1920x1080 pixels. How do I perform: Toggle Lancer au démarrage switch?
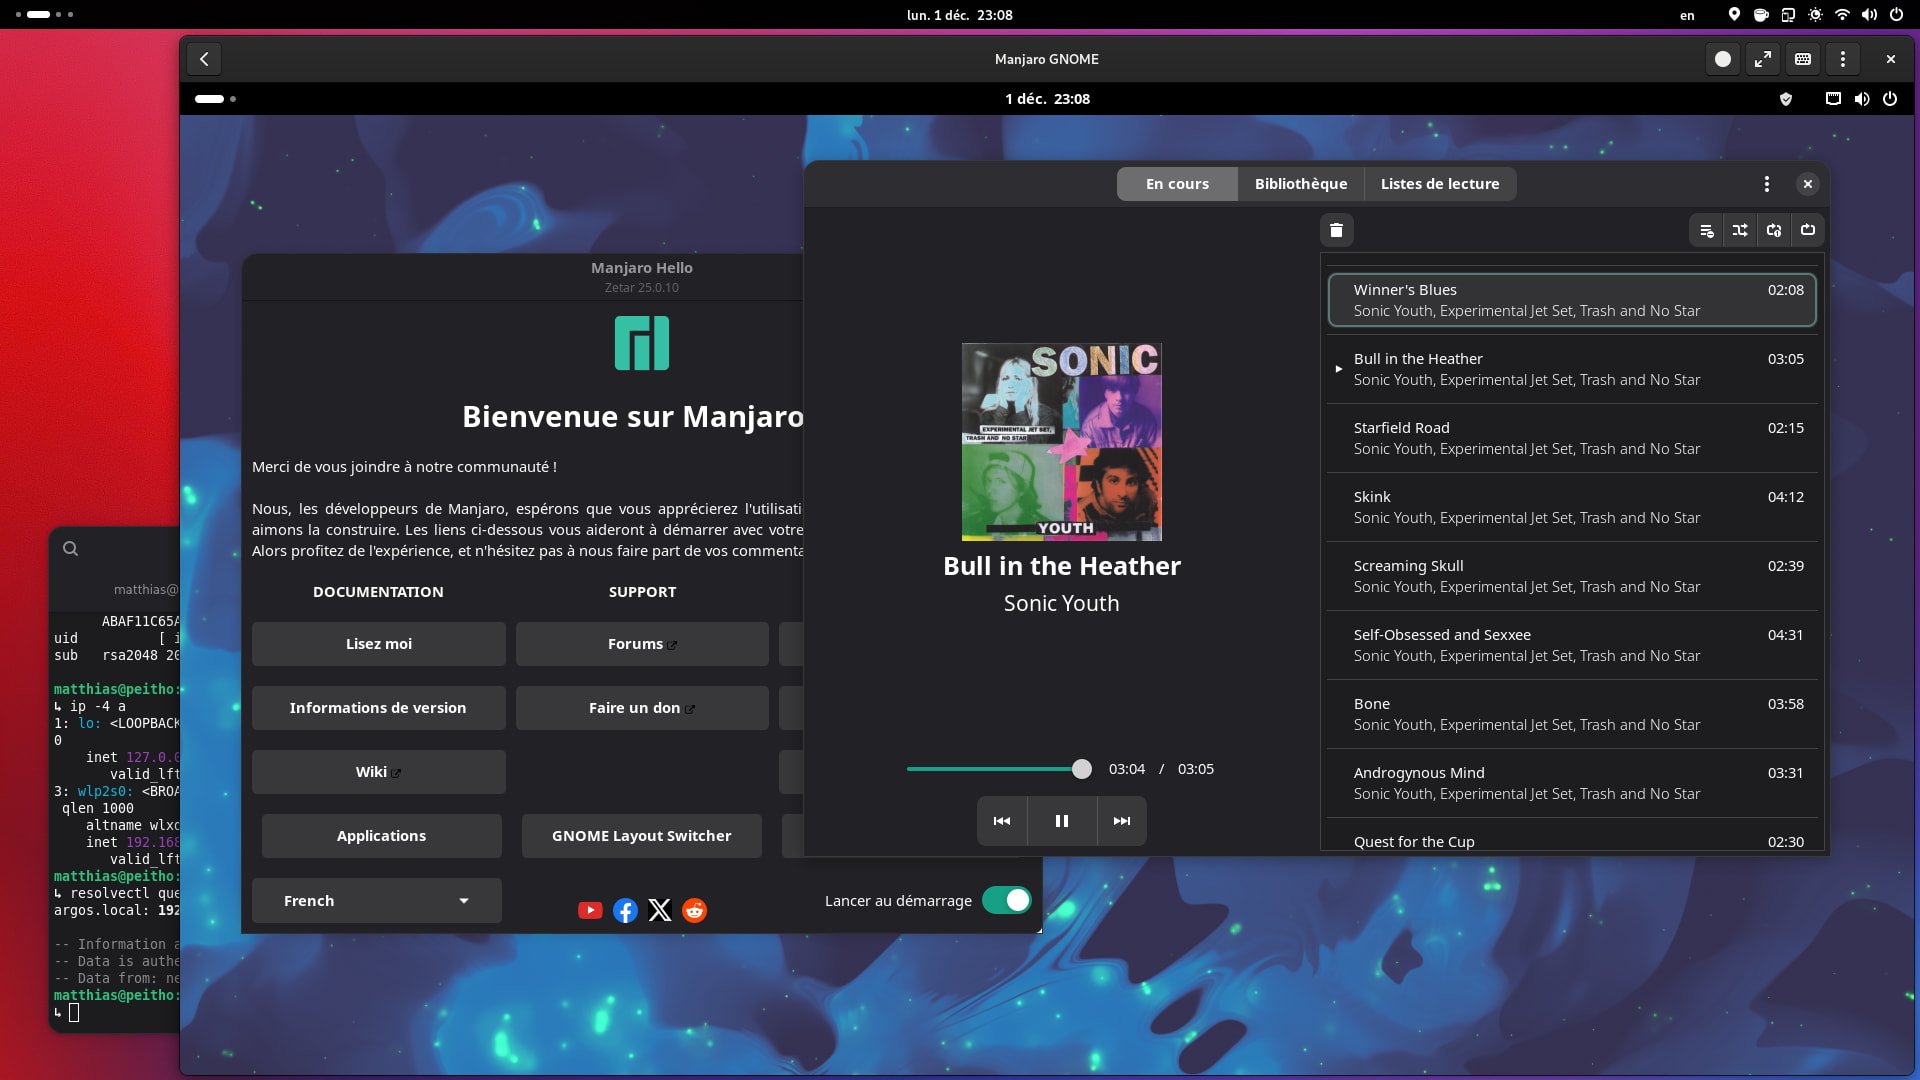click(x=1006, y=900)
